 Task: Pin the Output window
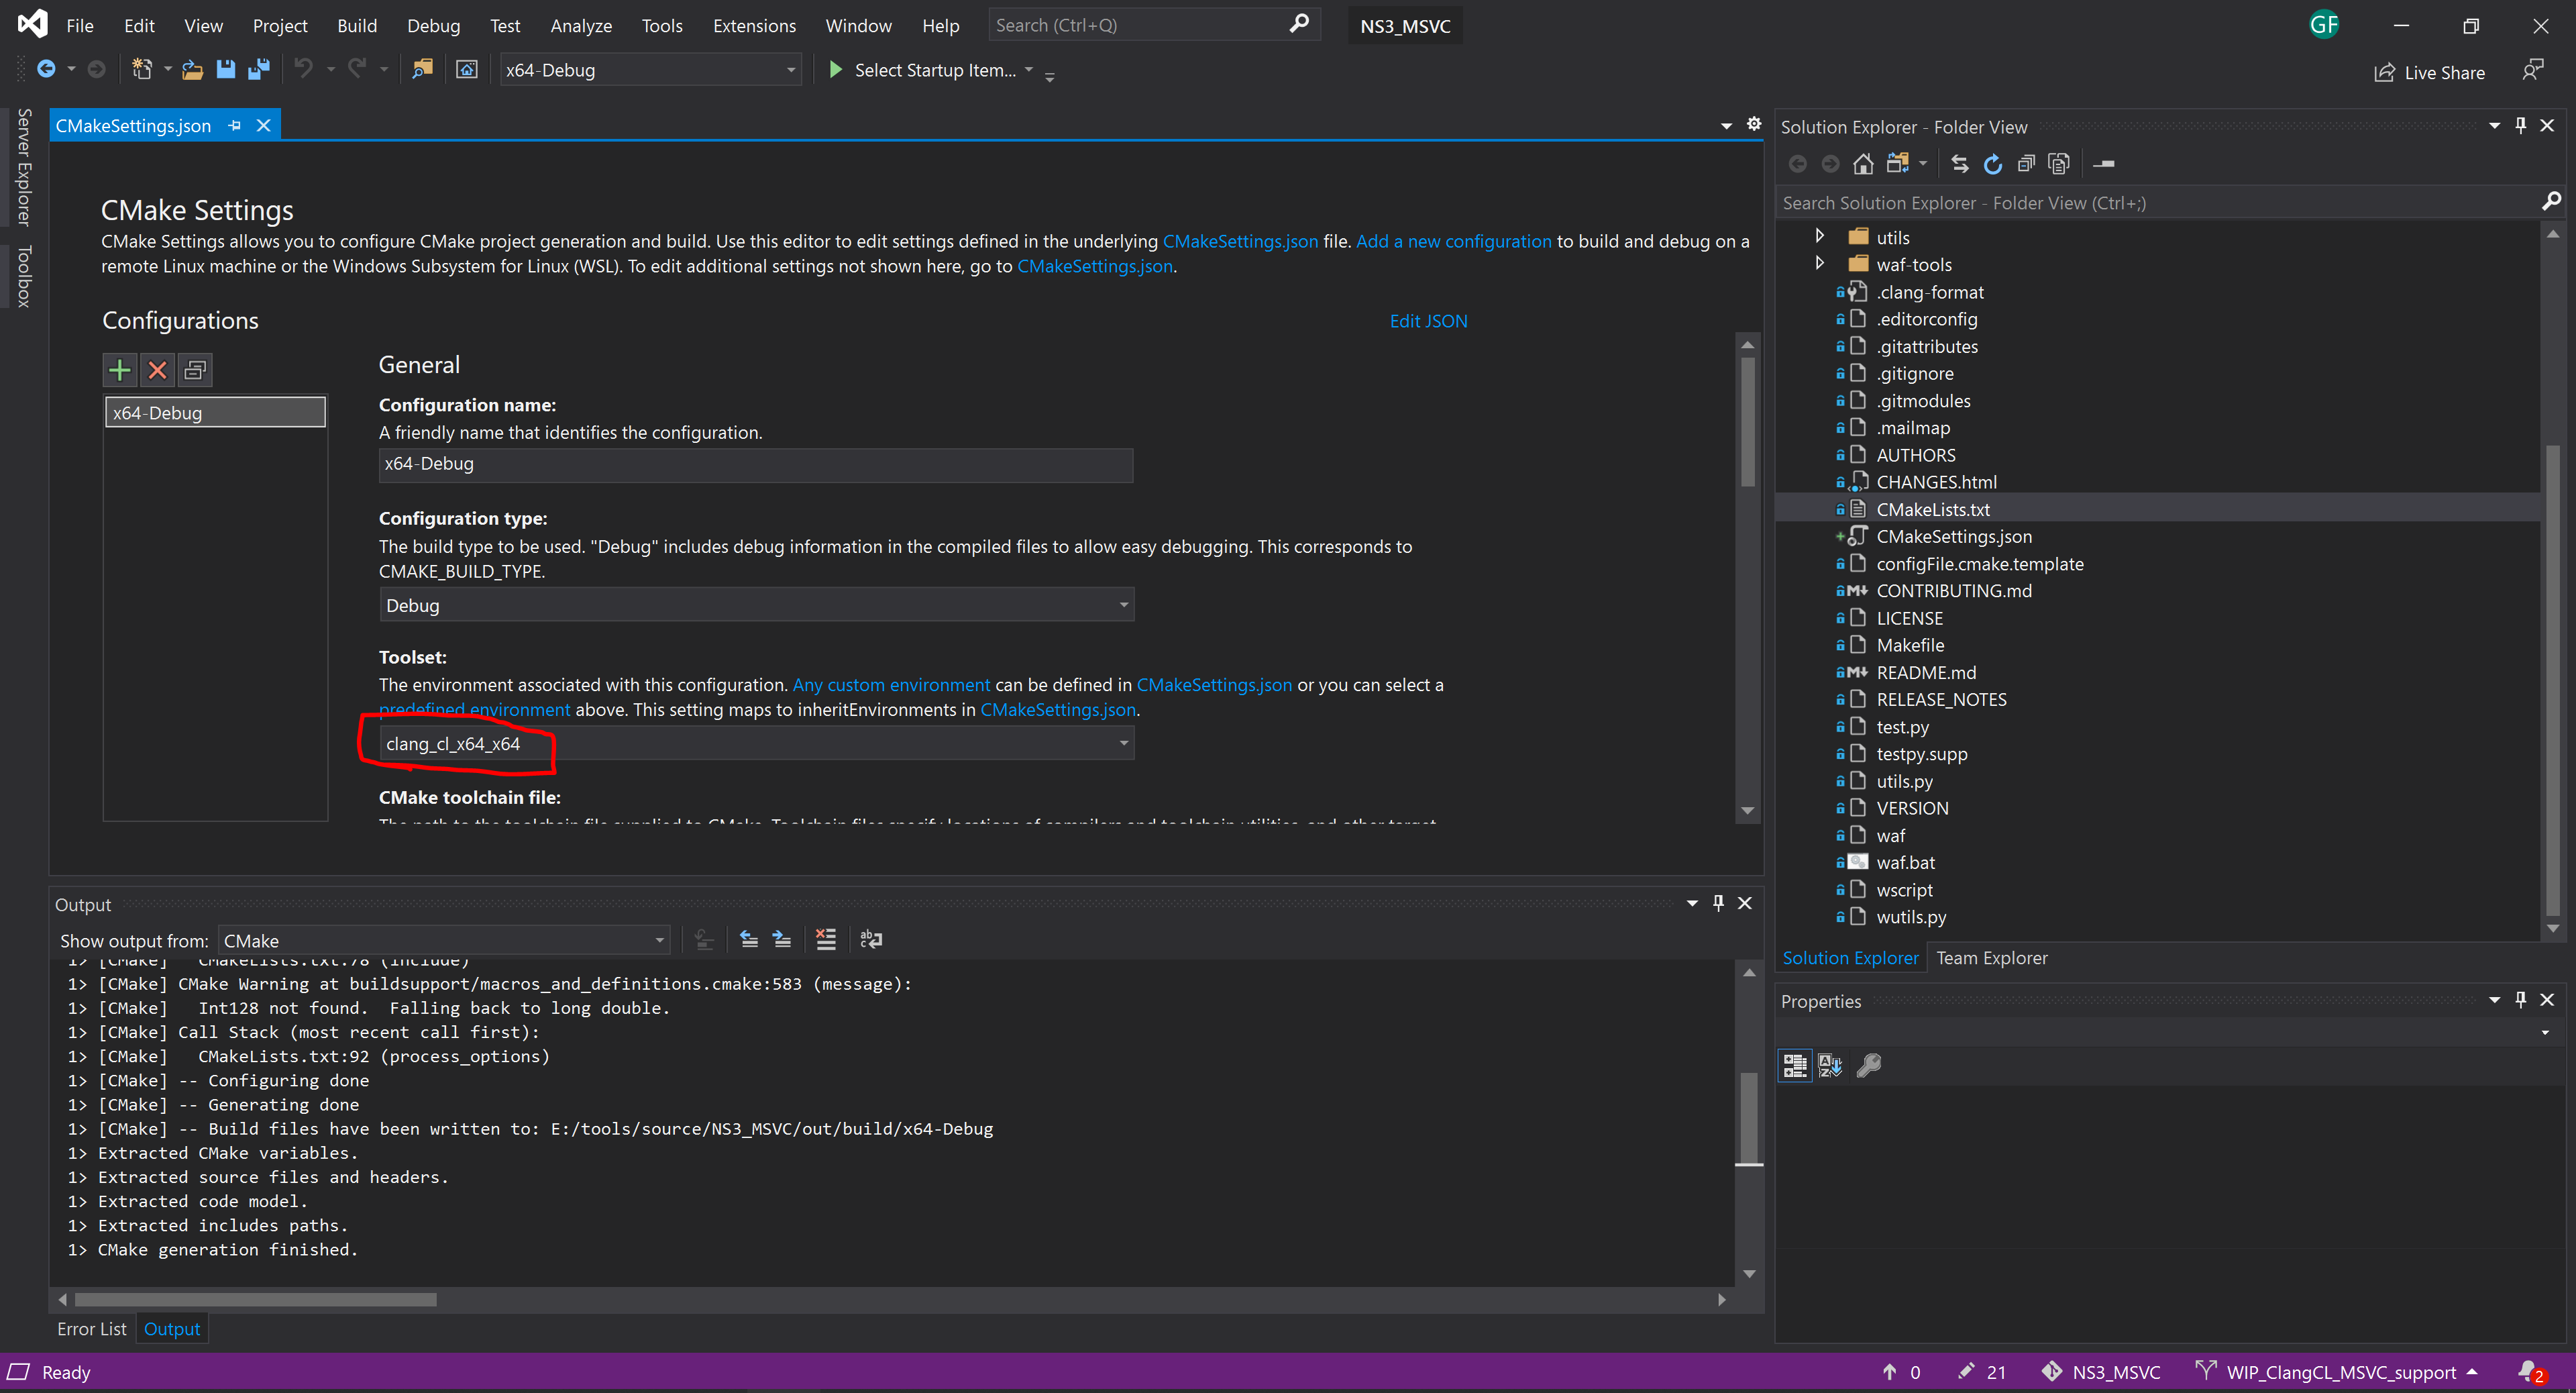coord(1717,903)
